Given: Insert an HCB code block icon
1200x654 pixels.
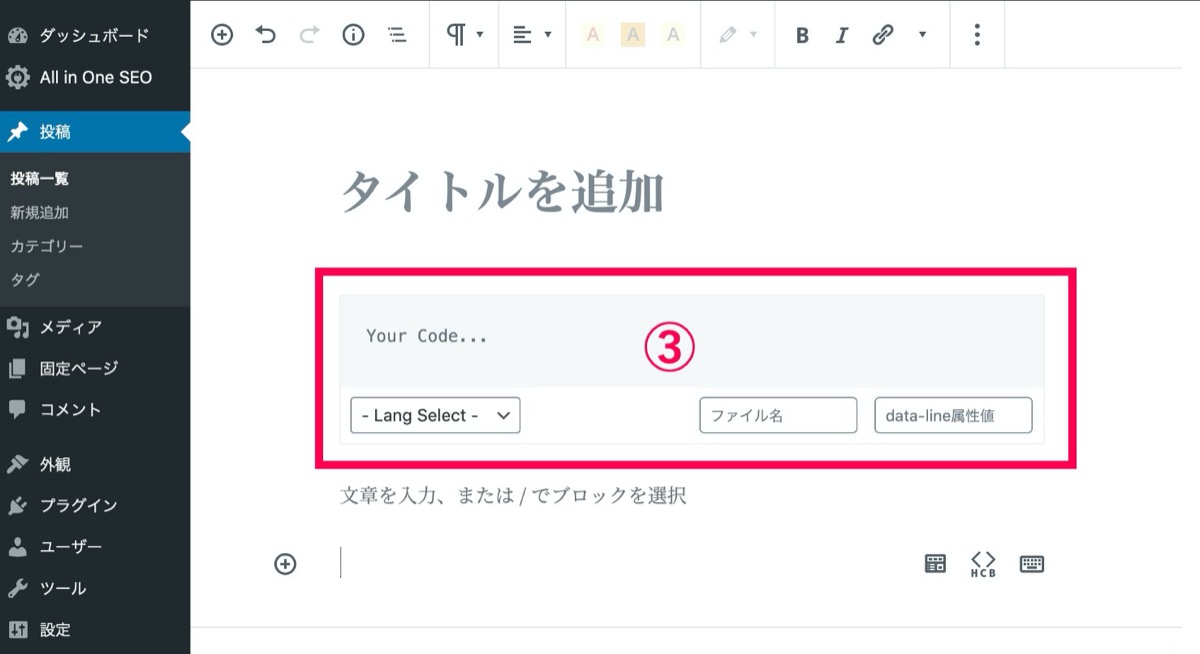Looking at the screenshot, I should (983, 564).
